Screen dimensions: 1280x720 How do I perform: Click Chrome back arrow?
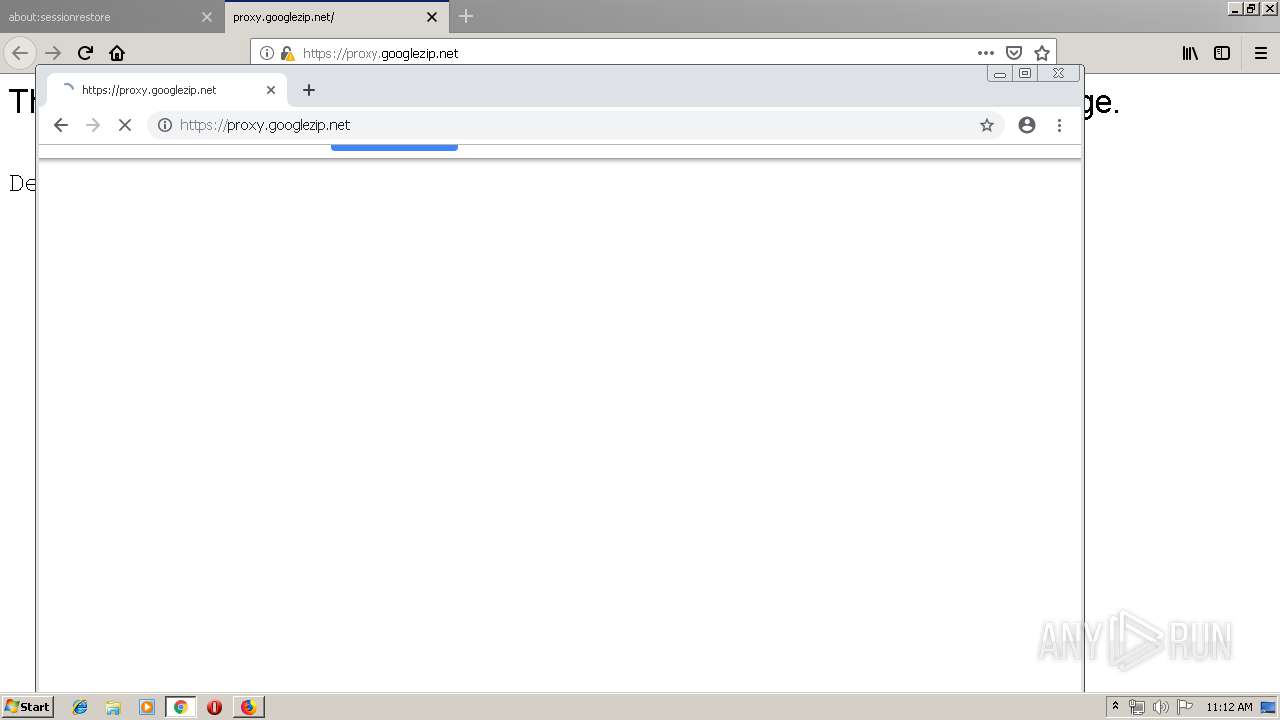click(61, 125)
